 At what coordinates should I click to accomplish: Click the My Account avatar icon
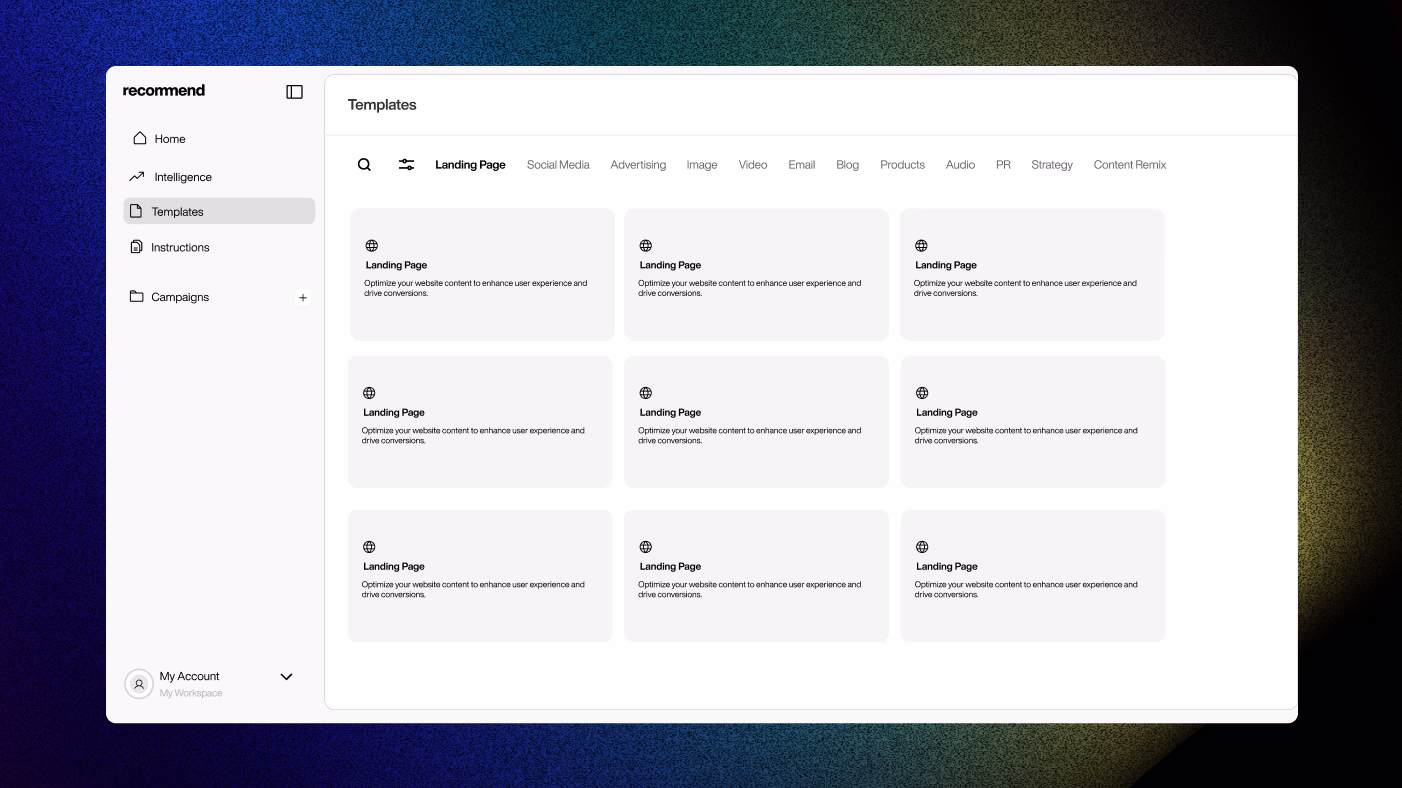pos(139,684)
